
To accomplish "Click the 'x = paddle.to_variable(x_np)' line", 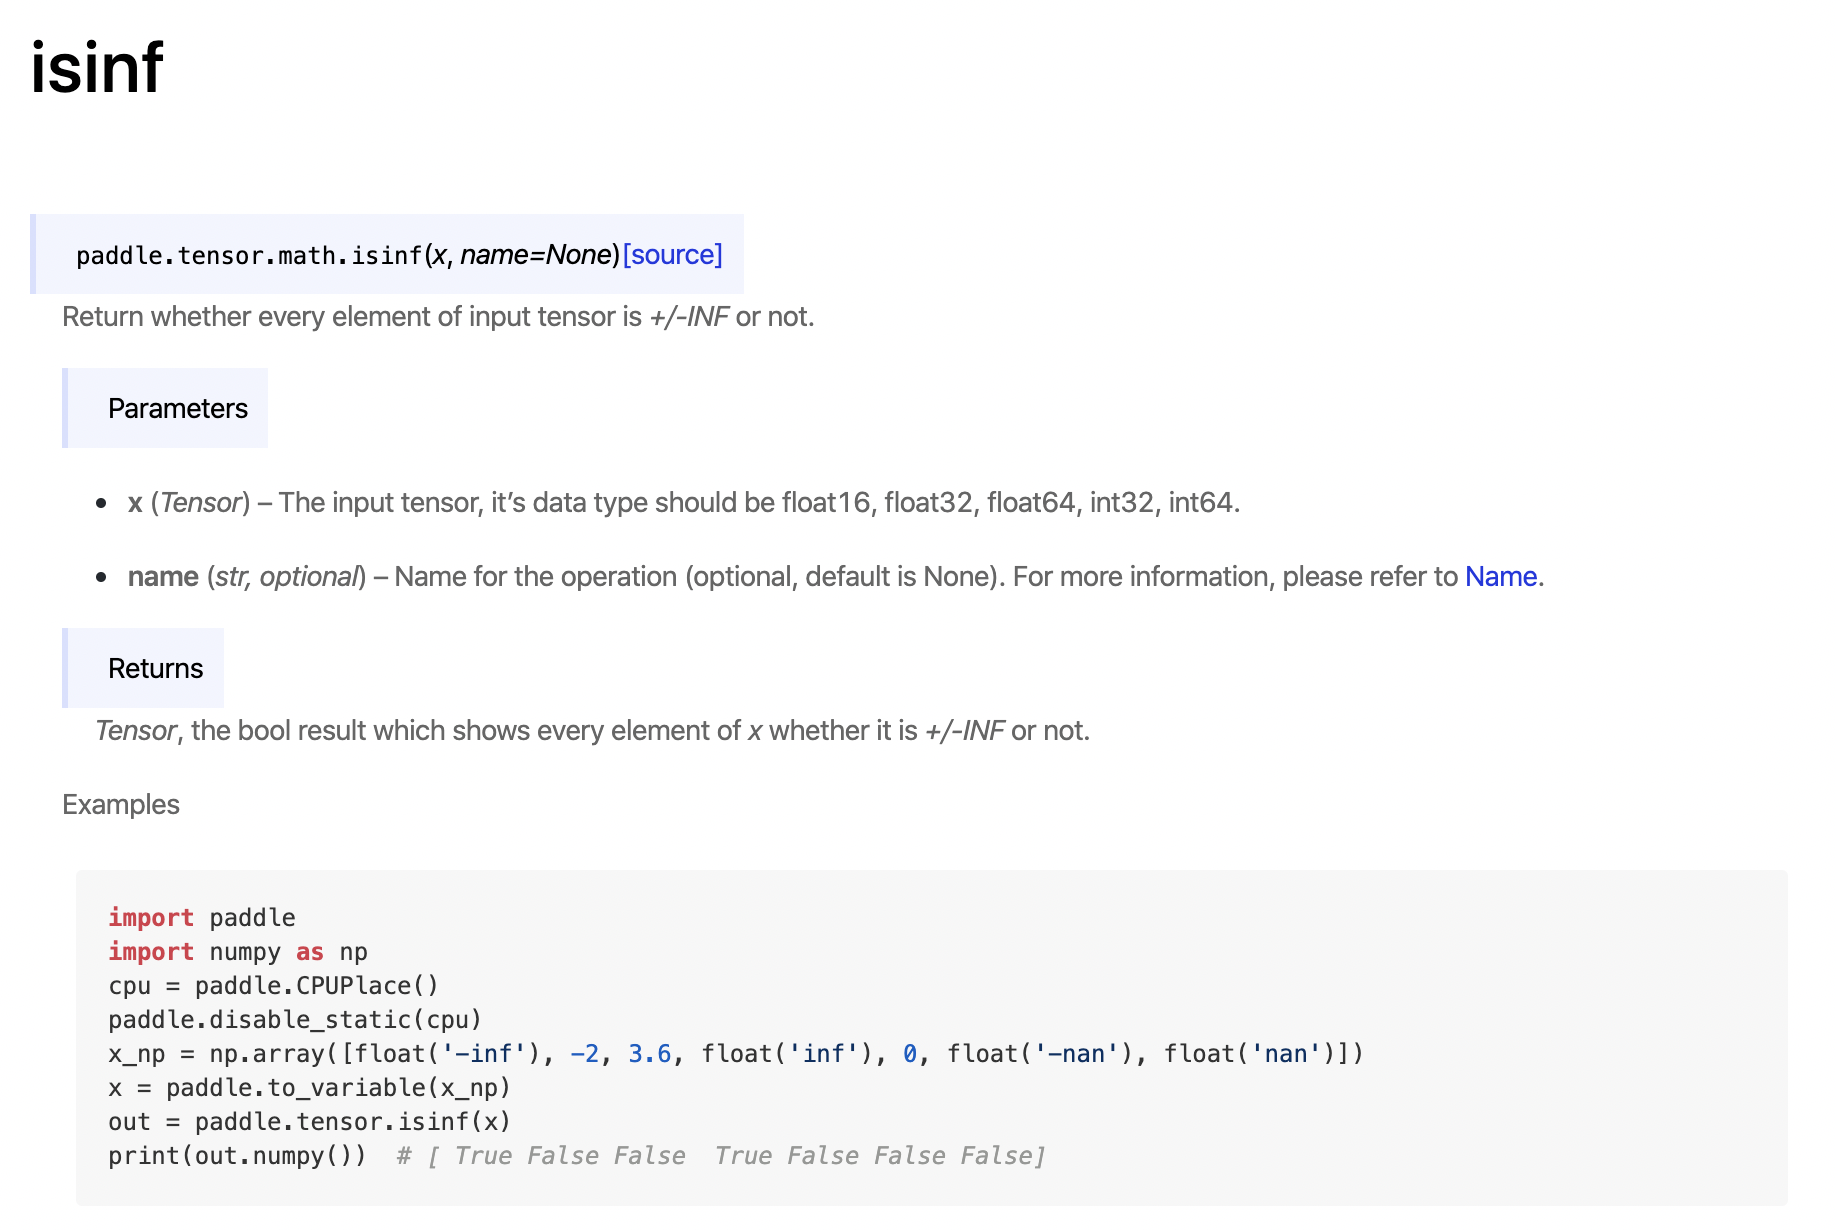I will (x=309, y=1088).
